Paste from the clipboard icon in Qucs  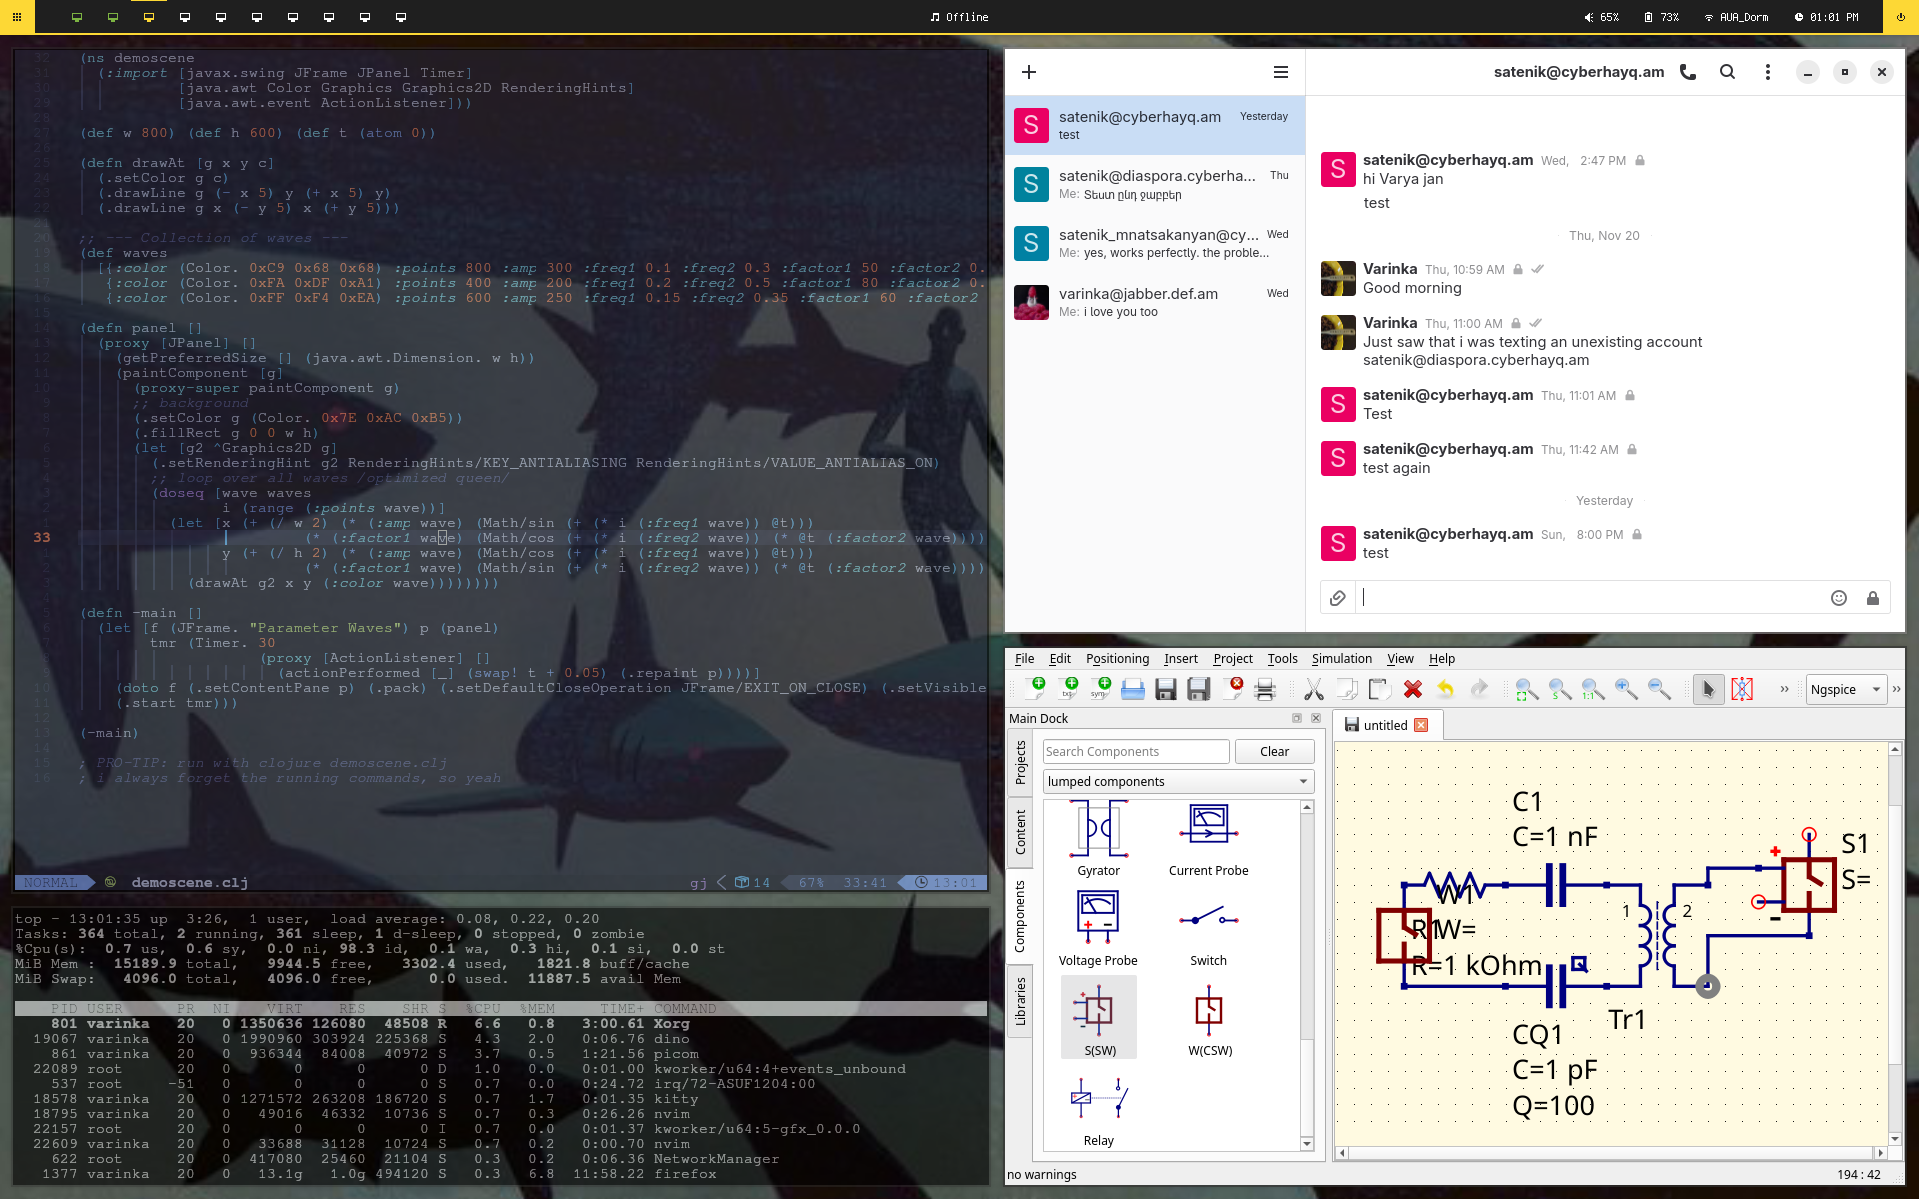point(1380,689)
